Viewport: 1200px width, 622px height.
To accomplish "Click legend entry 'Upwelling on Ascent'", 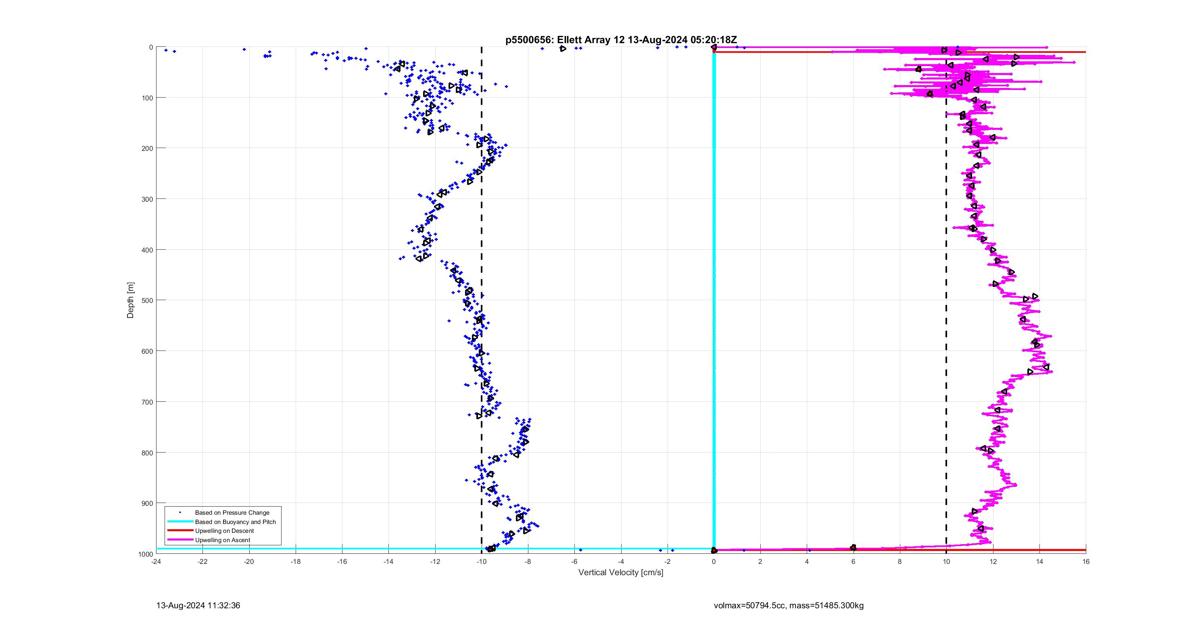I will [x=223, y=540].
